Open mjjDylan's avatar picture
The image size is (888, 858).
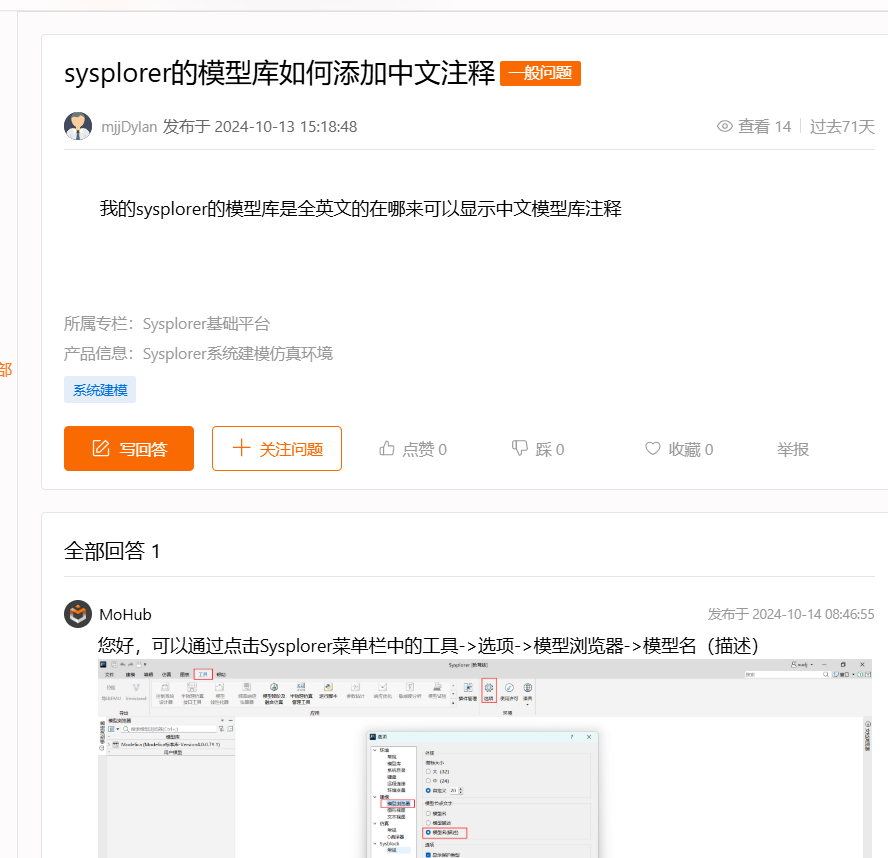[78, 126]
